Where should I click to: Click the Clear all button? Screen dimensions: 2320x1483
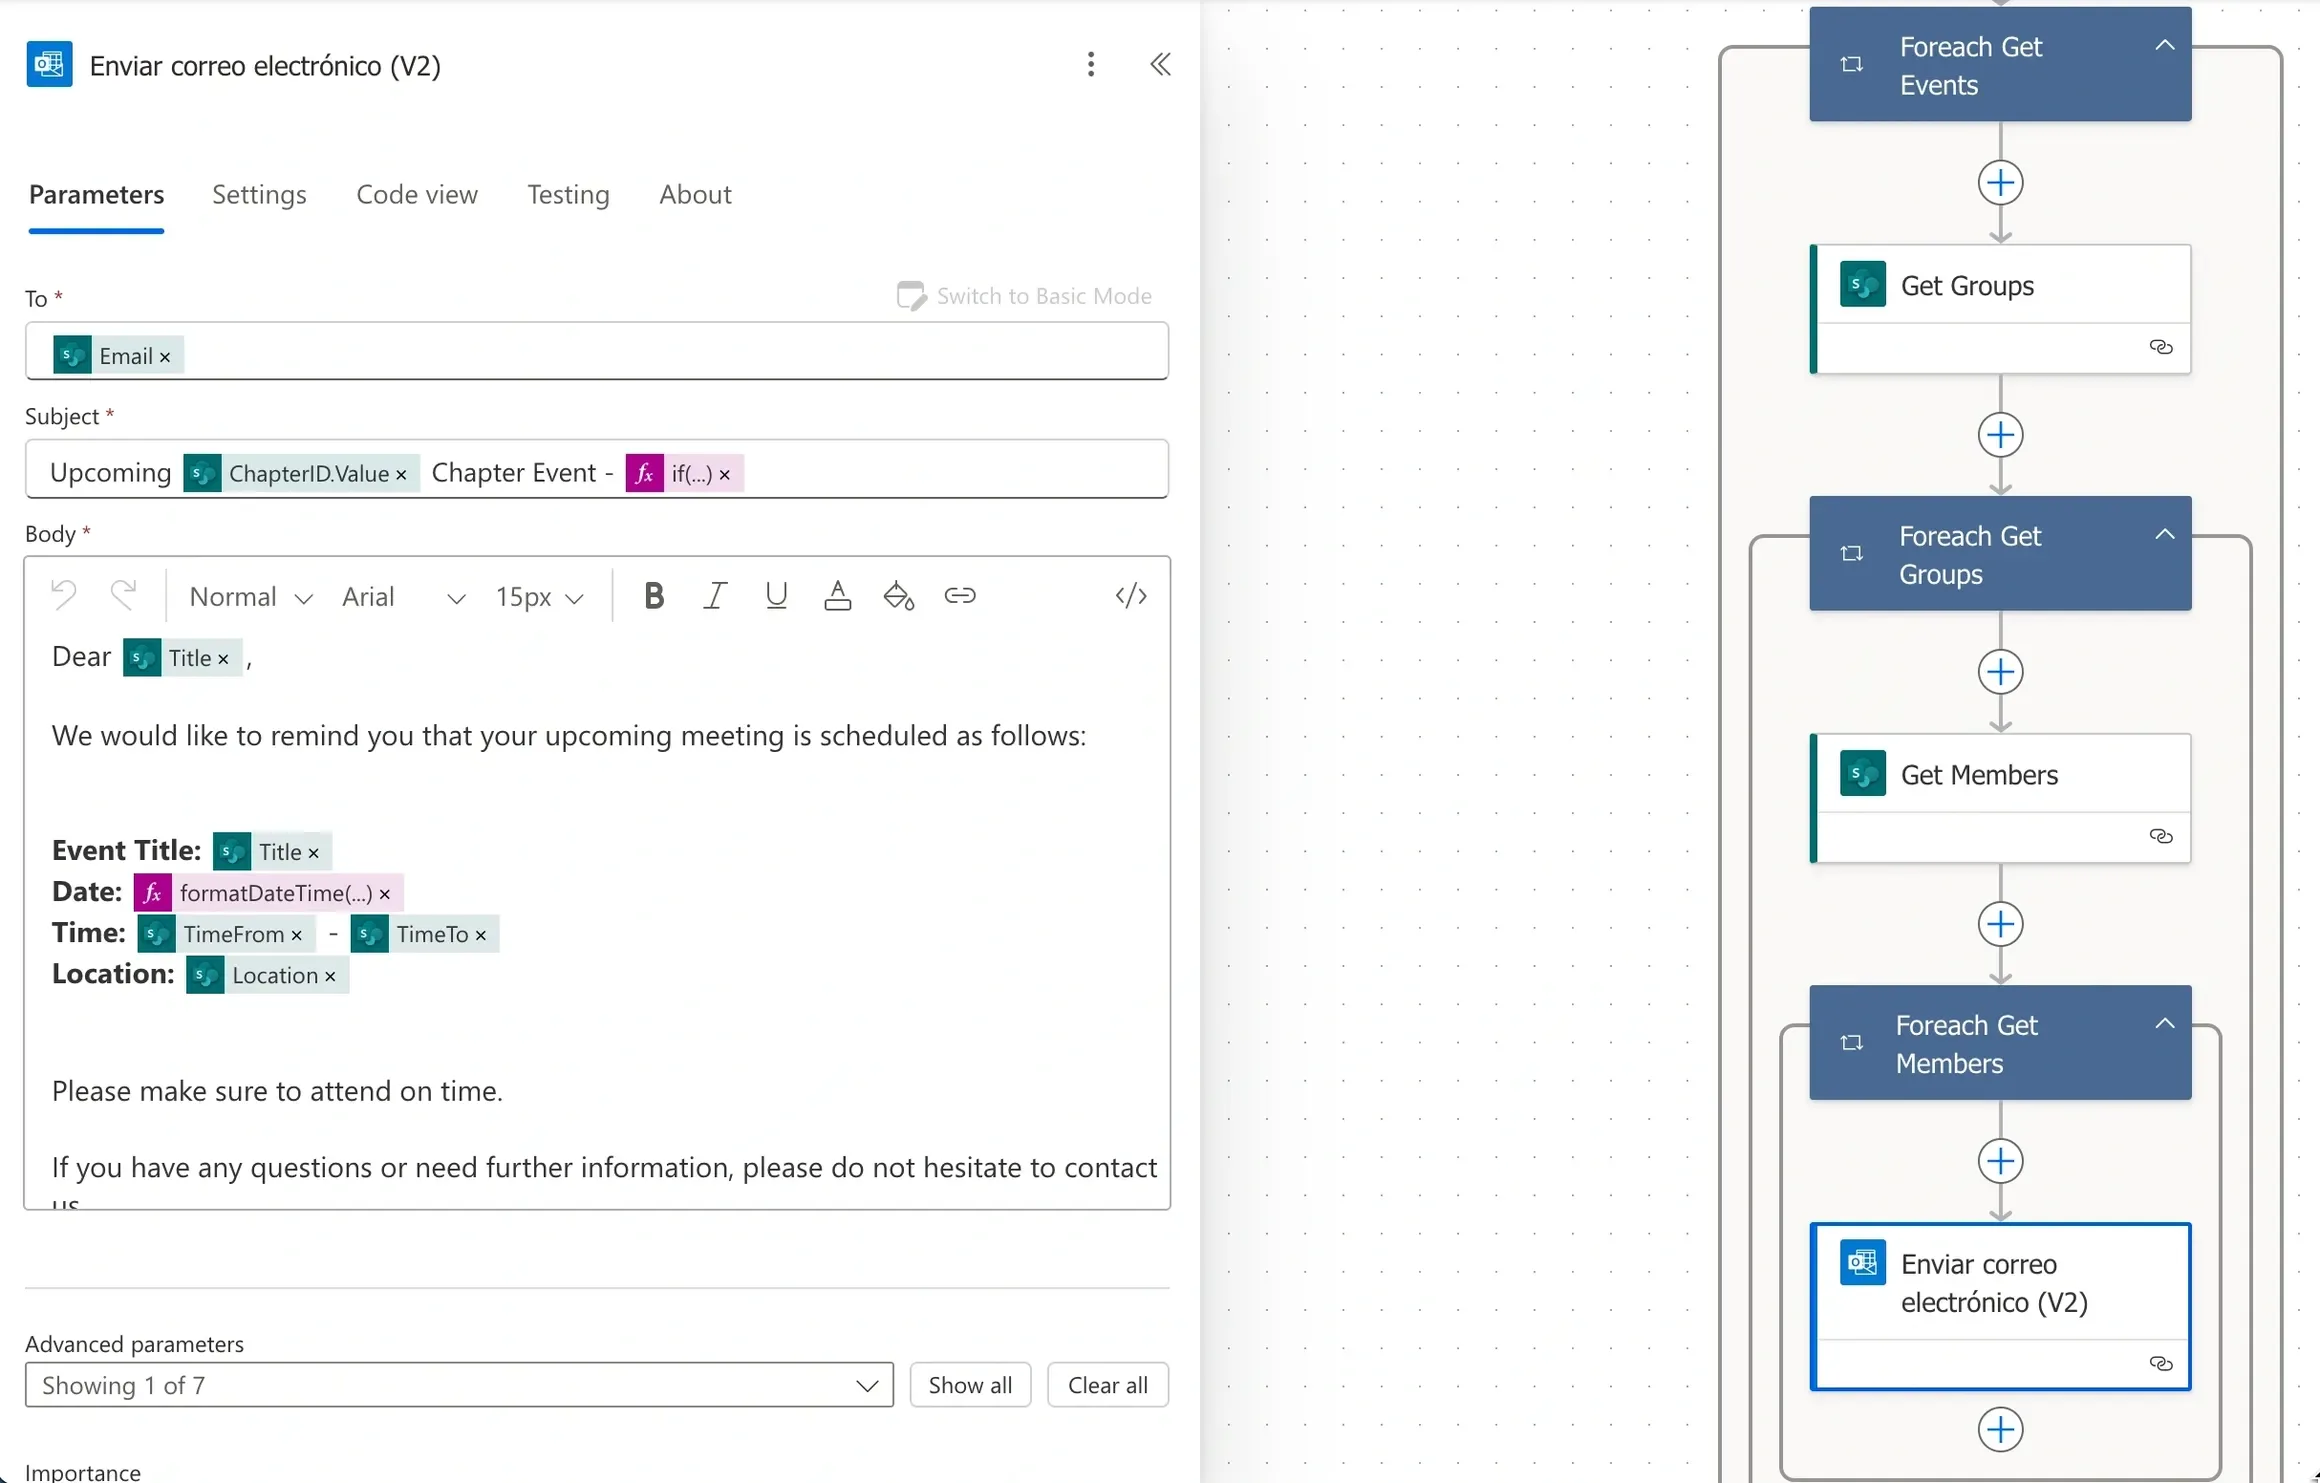tap(1108, 1385)
